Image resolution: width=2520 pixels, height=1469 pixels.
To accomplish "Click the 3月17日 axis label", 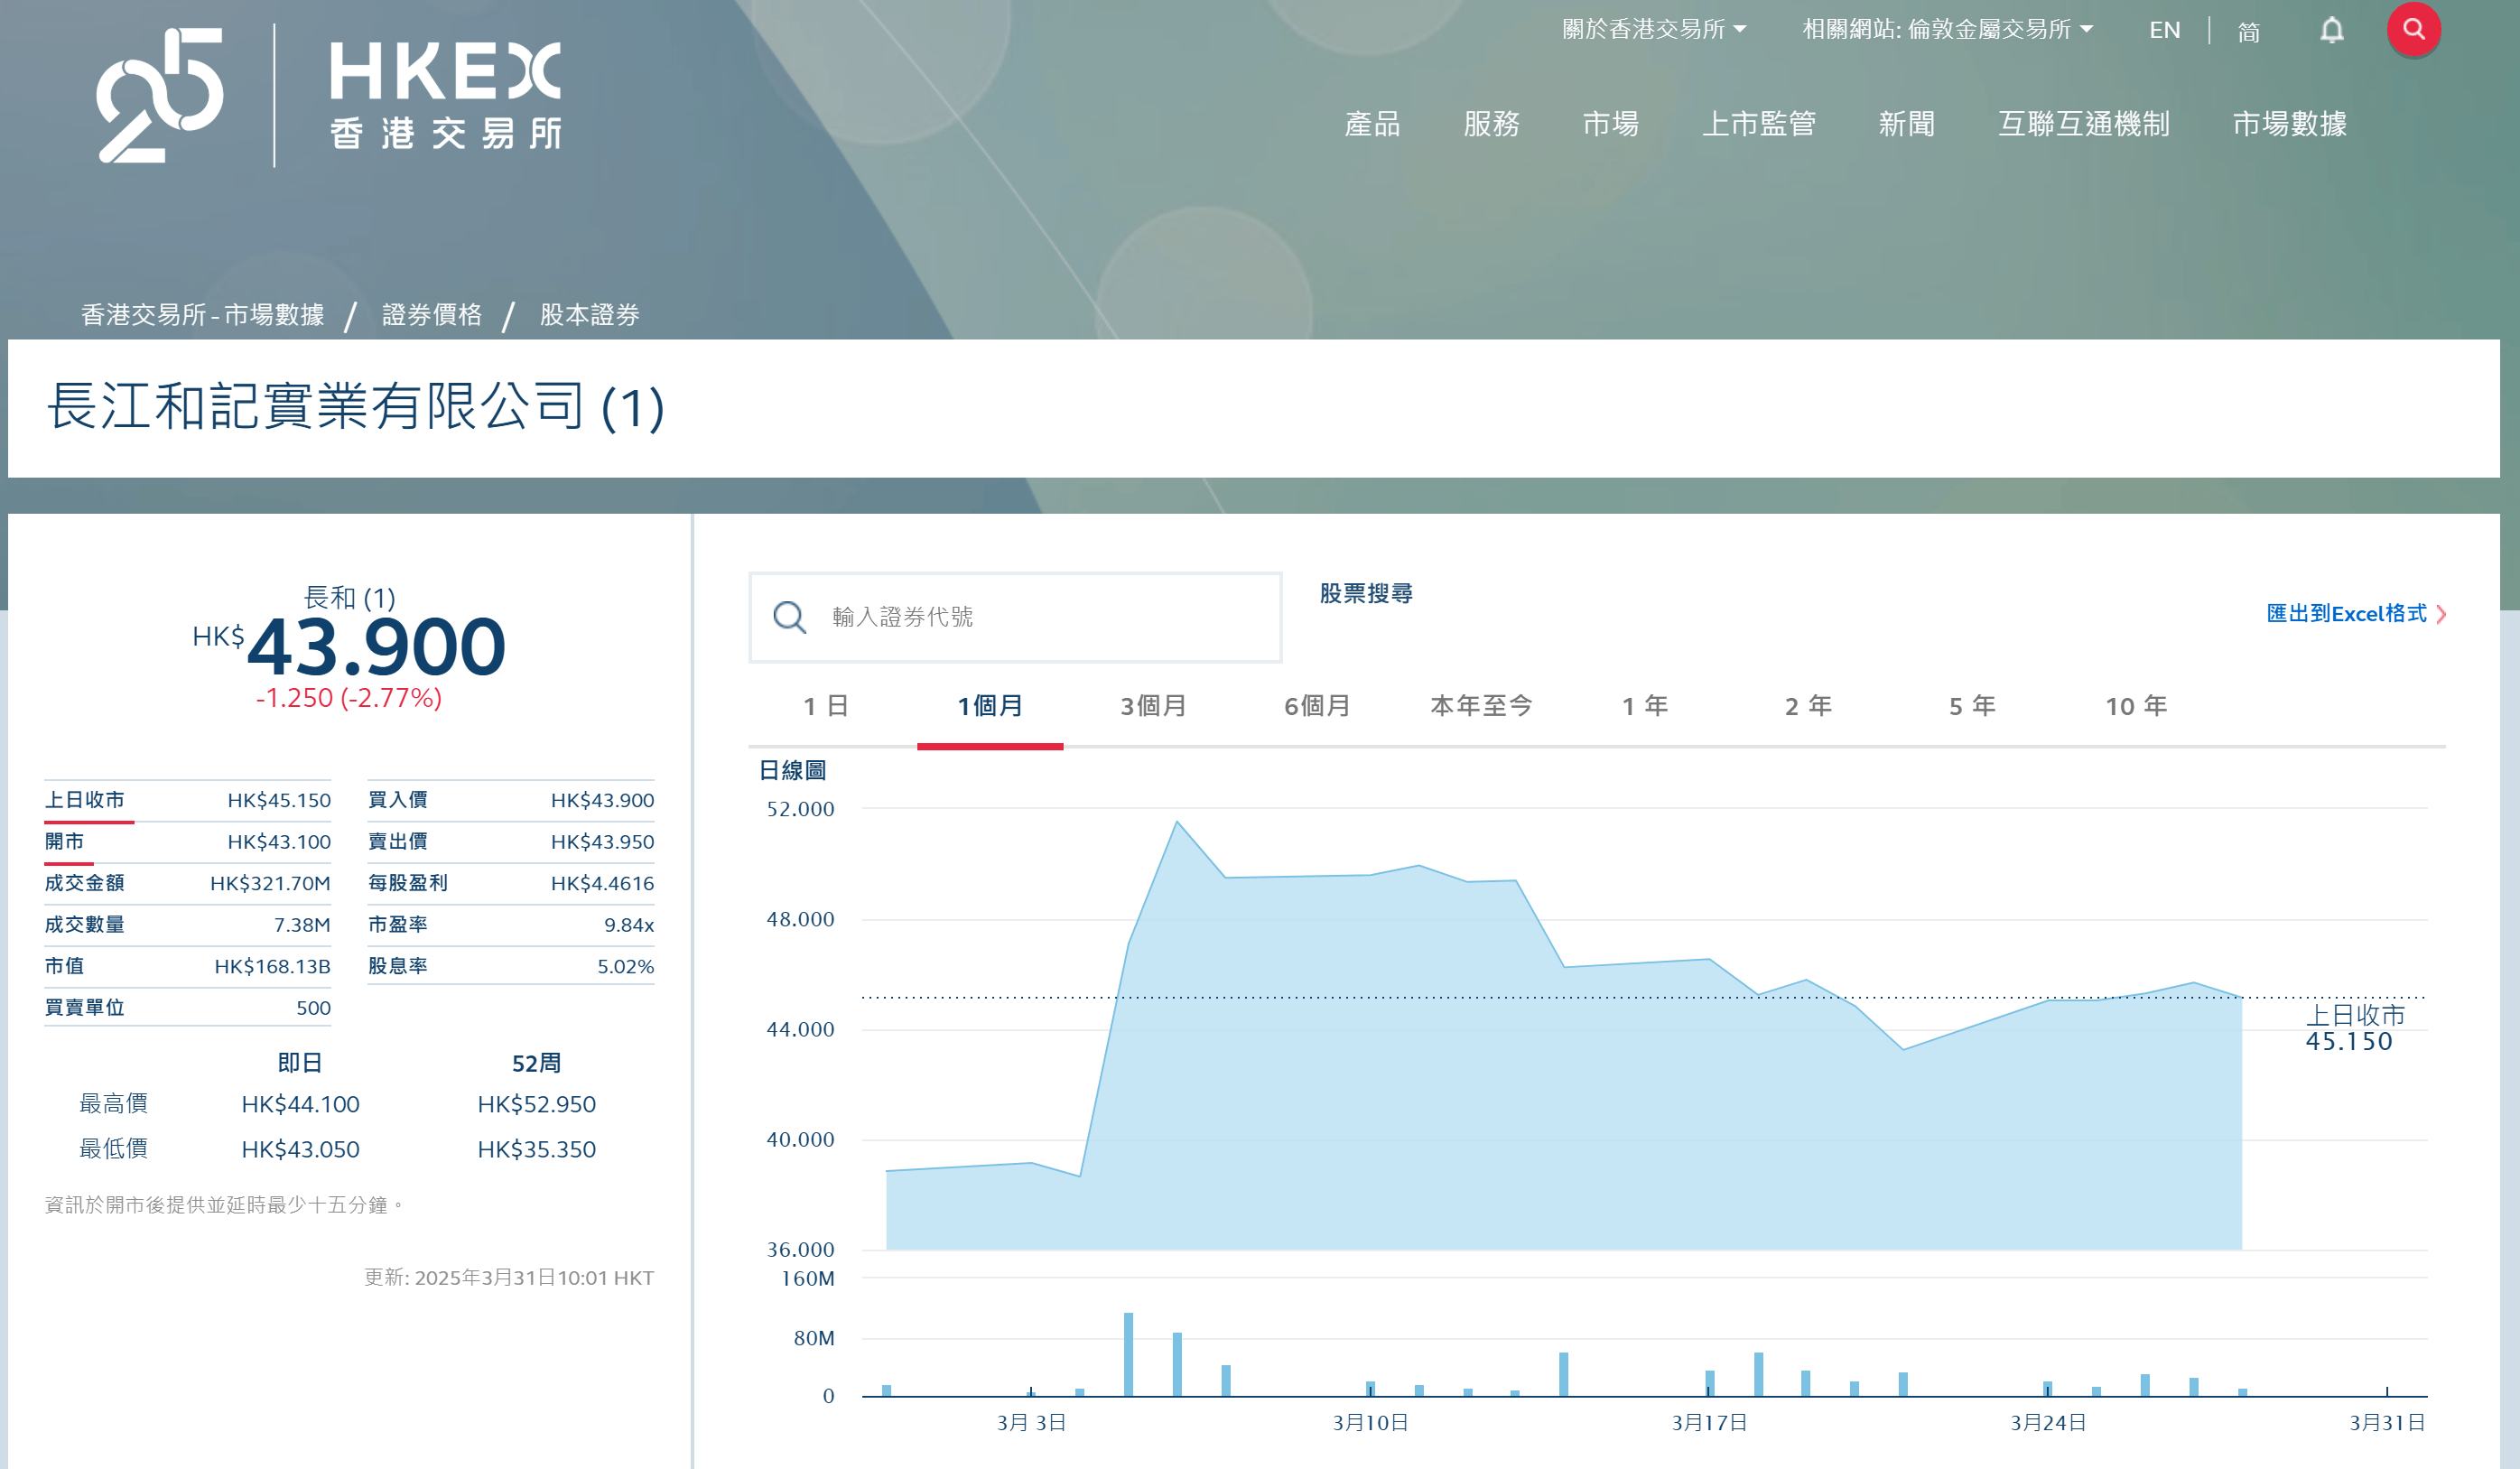I will pos(1709,1422).
